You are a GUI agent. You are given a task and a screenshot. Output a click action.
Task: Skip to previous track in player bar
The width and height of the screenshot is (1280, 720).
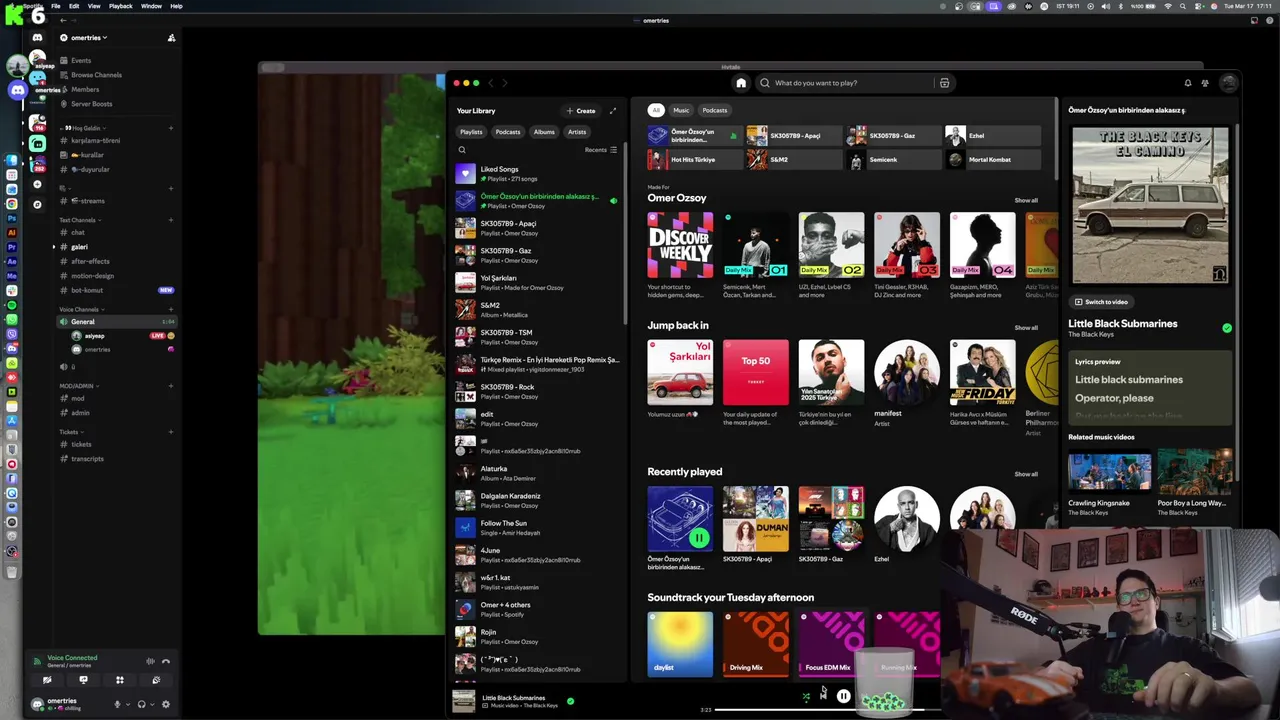(x=823, y=696)
